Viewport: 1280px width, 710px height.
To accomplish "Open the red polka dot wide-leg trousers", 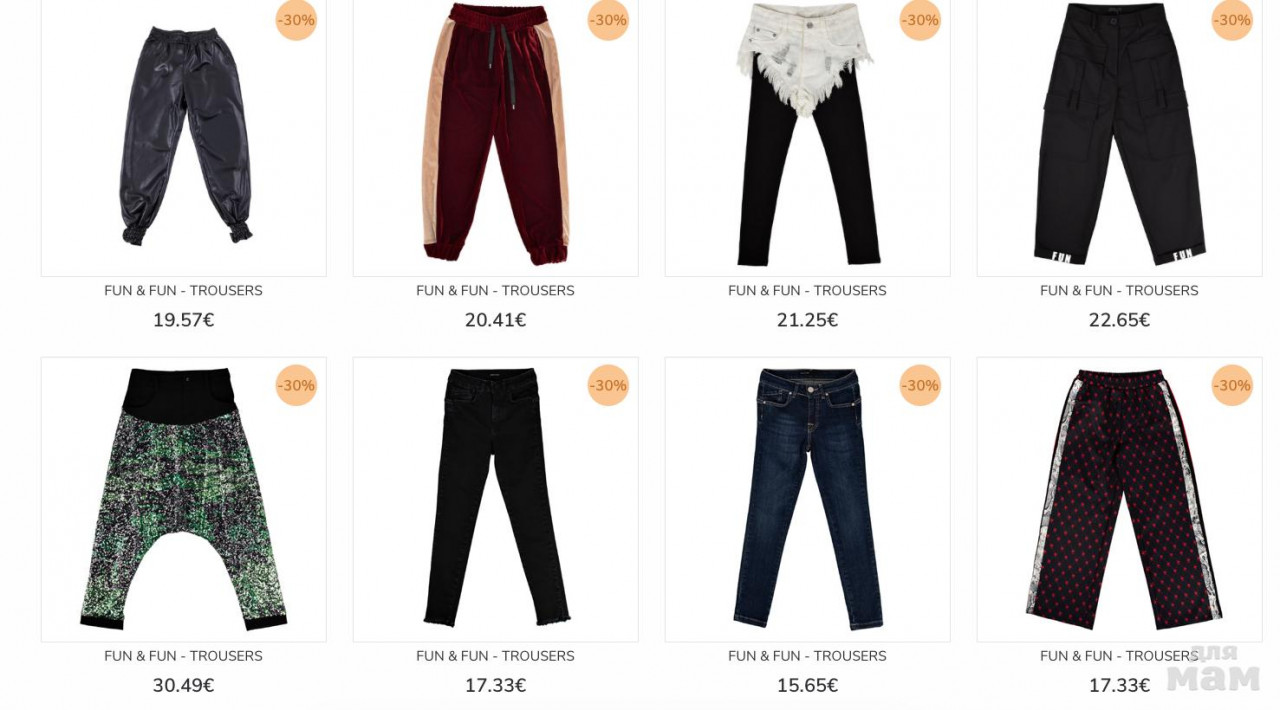I will point(1119,499).
